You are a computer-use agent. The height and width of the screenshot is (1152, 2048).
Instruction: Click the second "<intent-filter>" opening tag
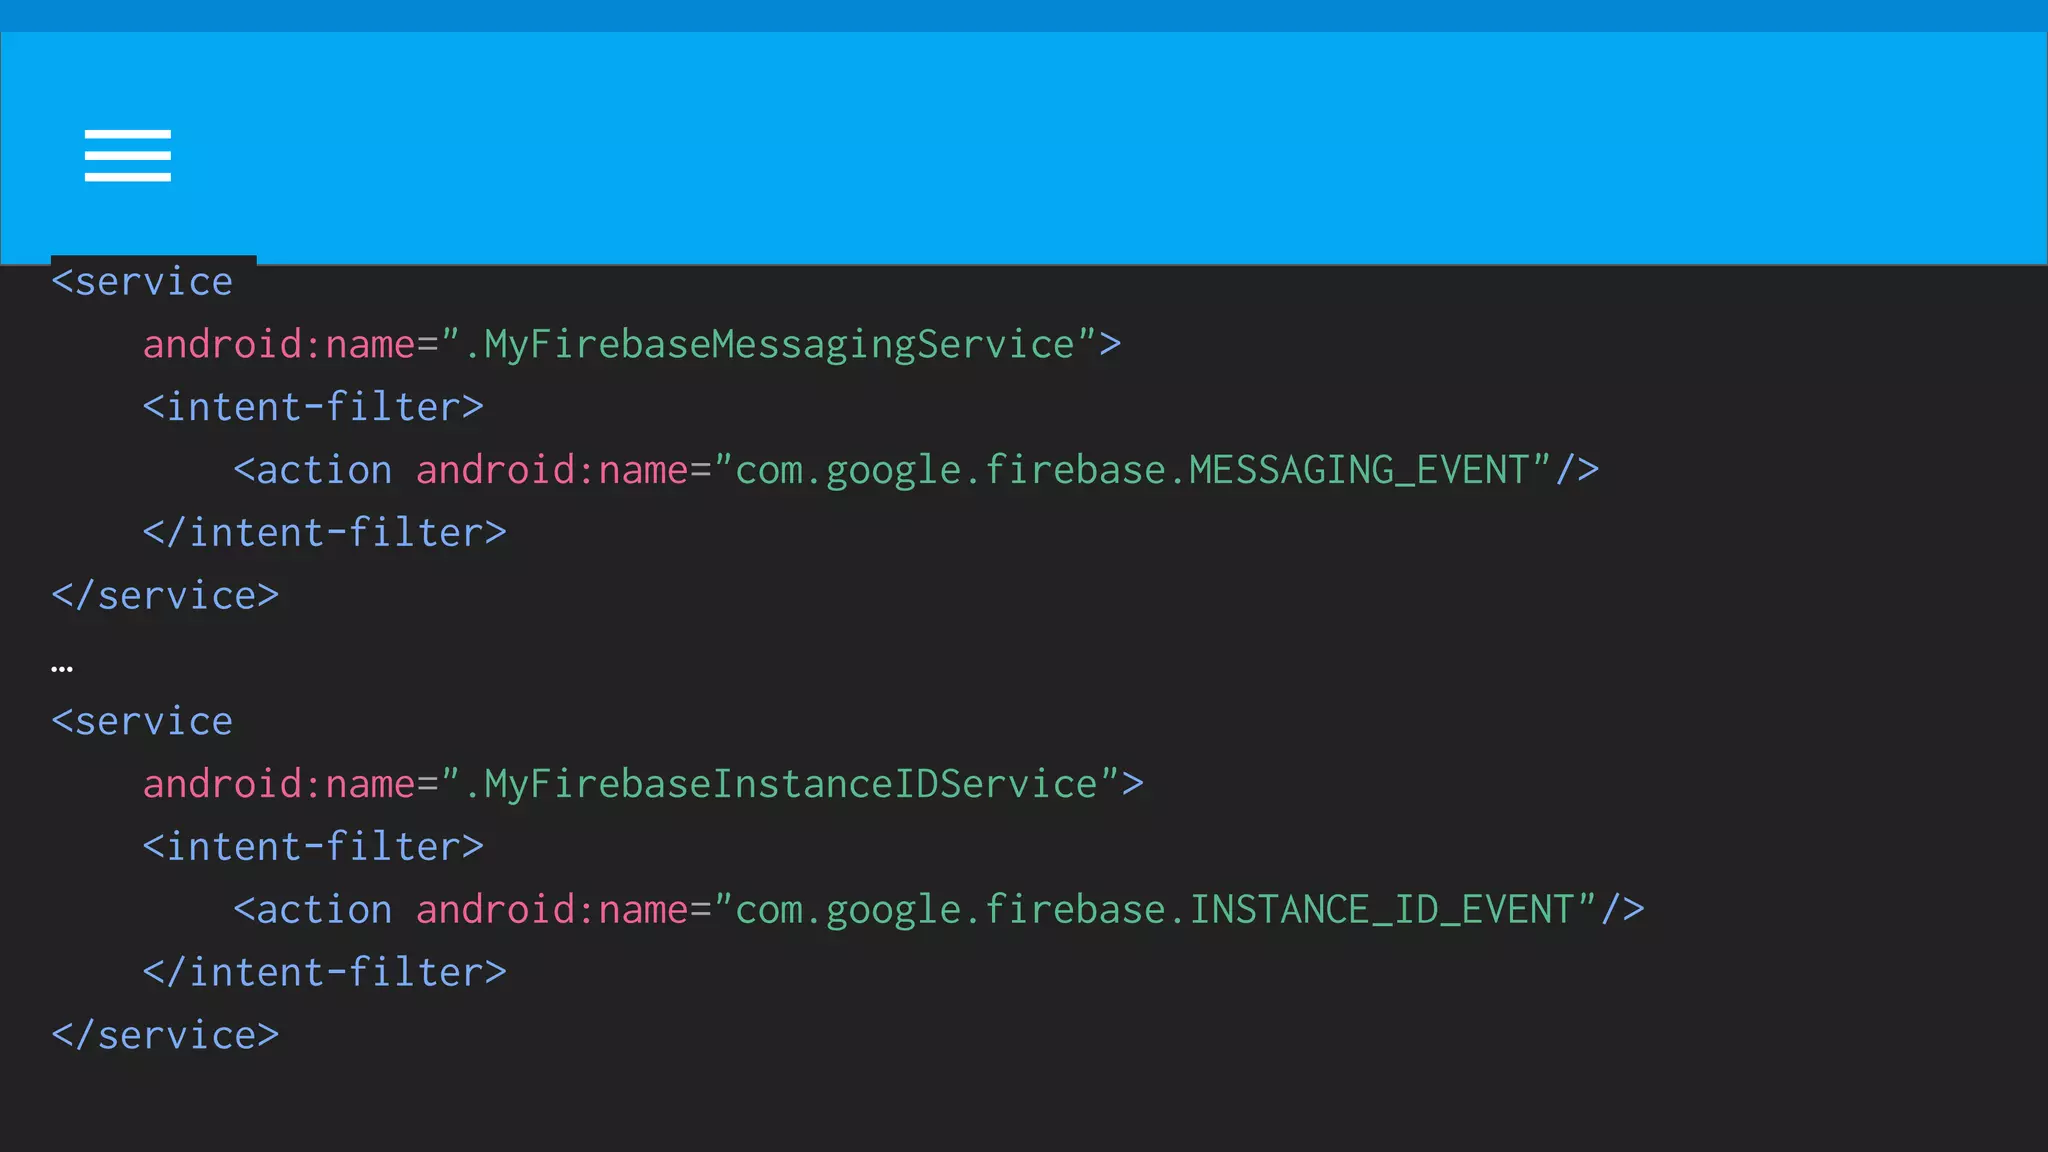coord(313,847)
